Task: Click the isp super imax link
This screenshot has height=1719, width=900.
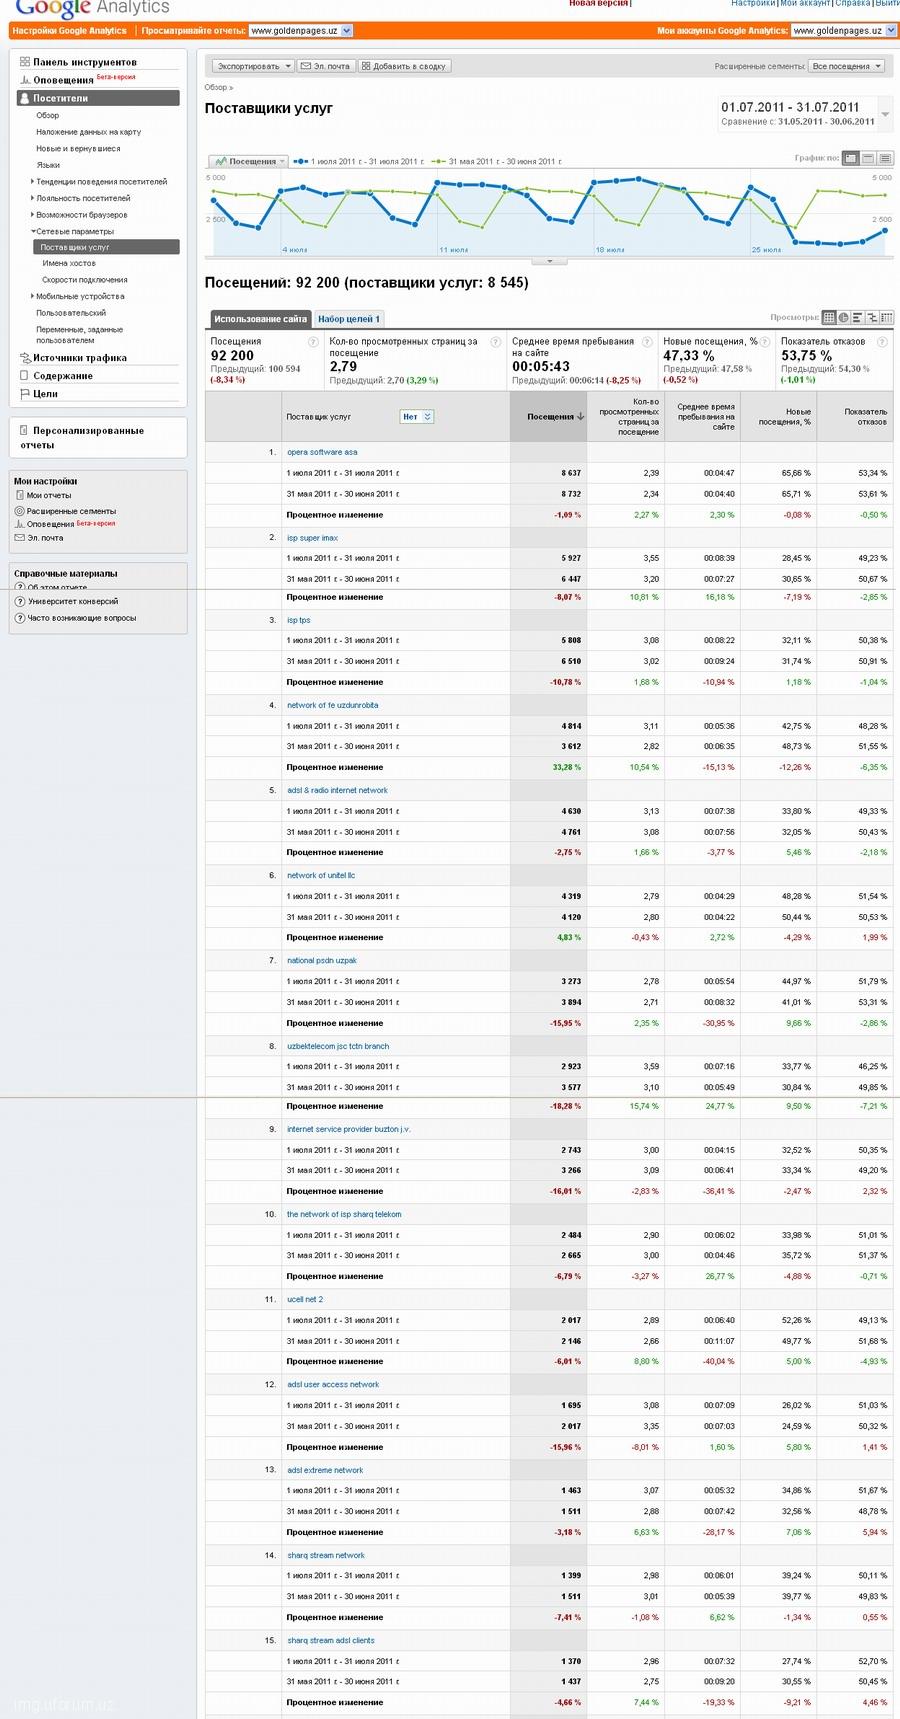Action: (x=313, y=538)
